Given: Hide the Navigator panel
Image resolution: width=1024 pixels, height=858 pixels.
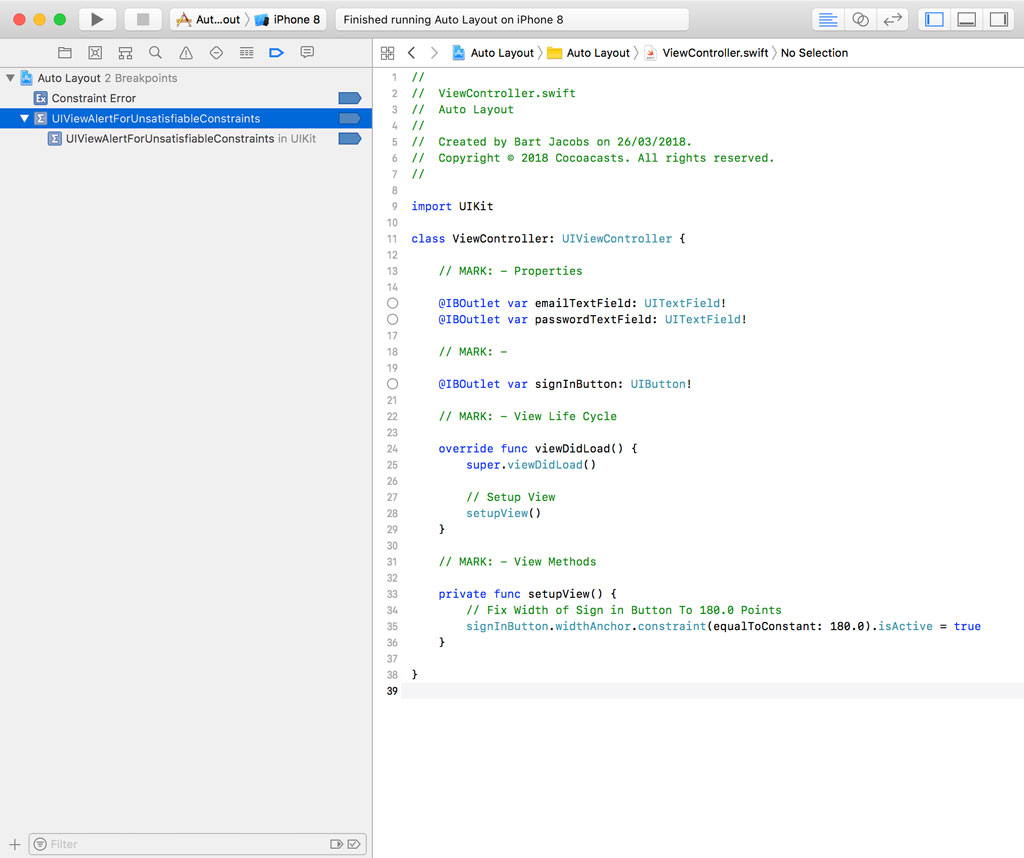Looking at the screenshot, I should tap(934, 18).
